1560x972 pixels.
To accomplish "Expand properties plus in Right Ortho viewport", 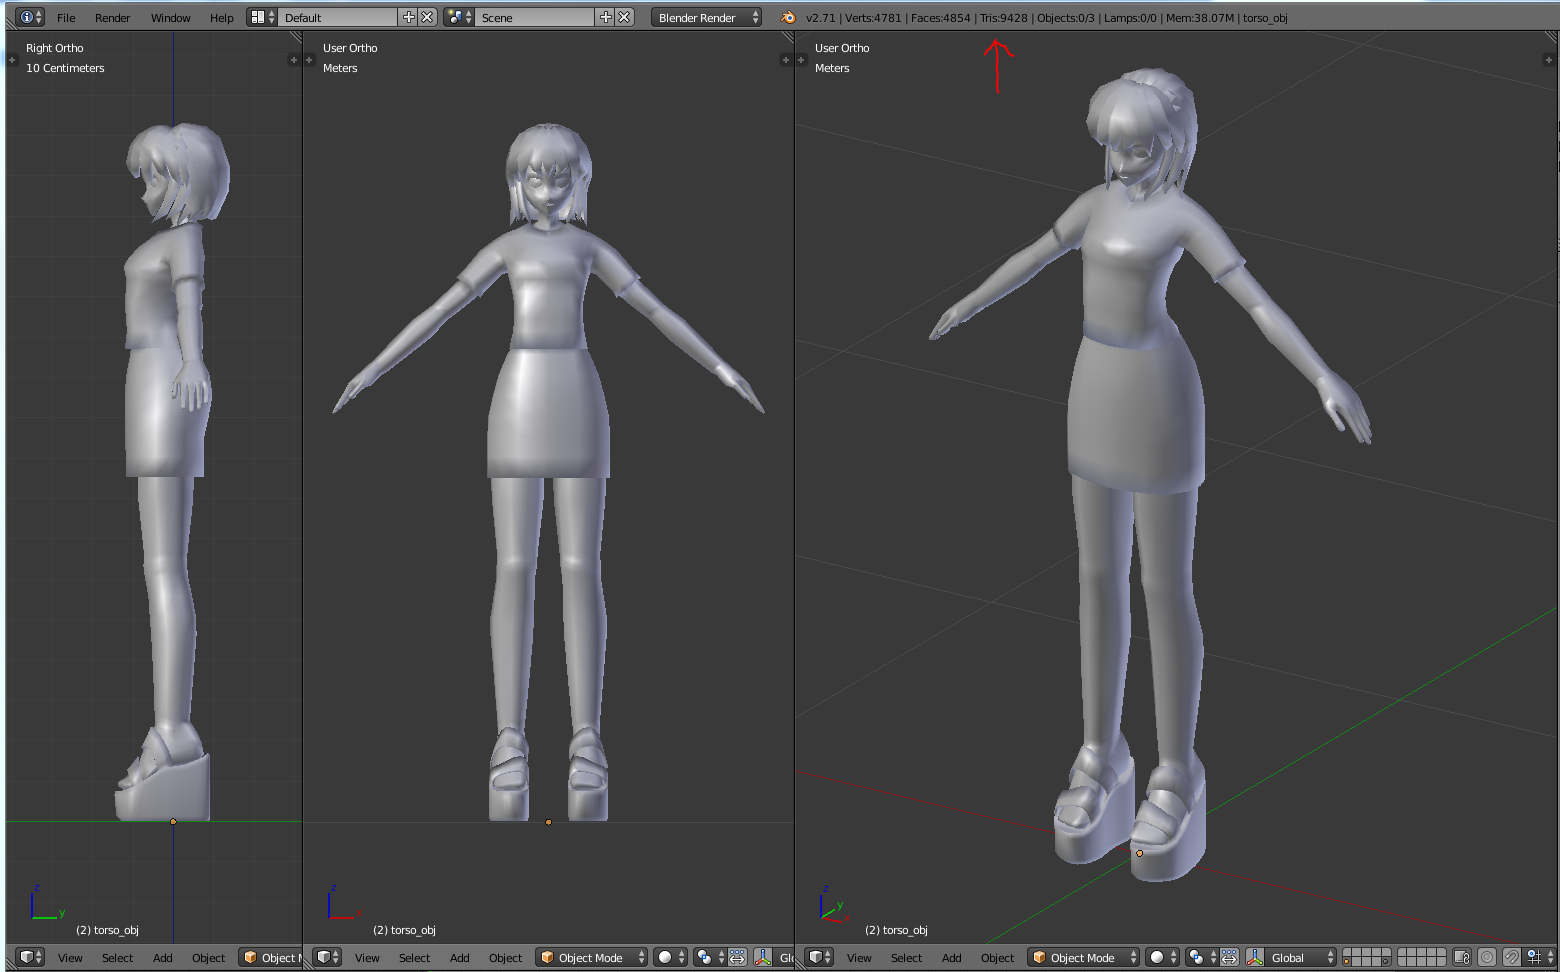I will click(x=294, y=60).
